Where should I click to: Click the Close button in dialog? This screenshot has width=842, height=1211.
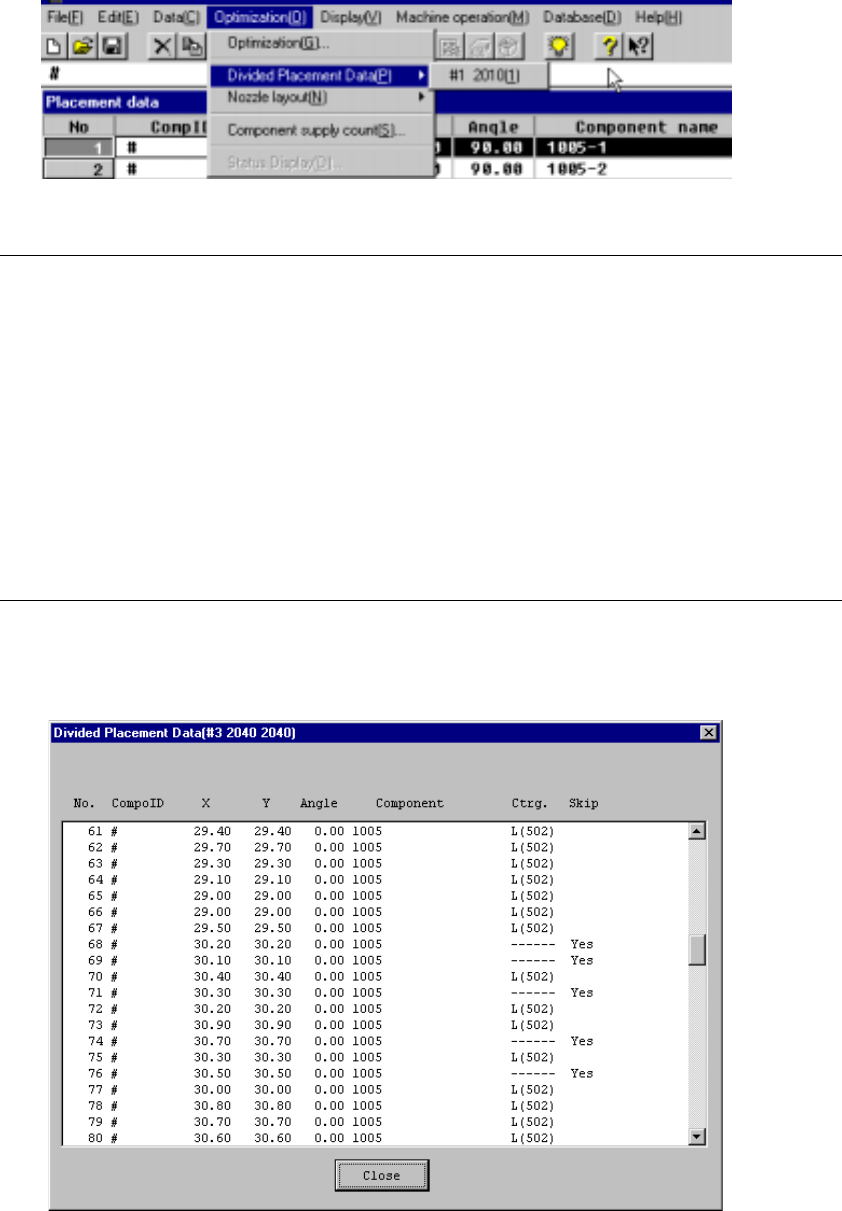(x=382, y=1175)
